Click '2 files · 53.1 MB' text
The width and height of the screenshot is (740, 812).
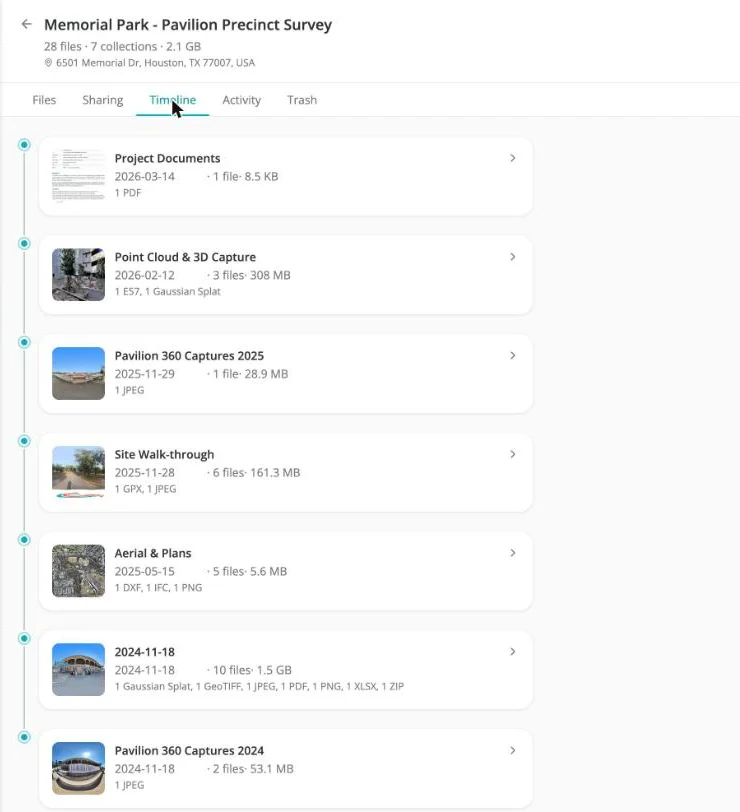click(x=250, y=769)
